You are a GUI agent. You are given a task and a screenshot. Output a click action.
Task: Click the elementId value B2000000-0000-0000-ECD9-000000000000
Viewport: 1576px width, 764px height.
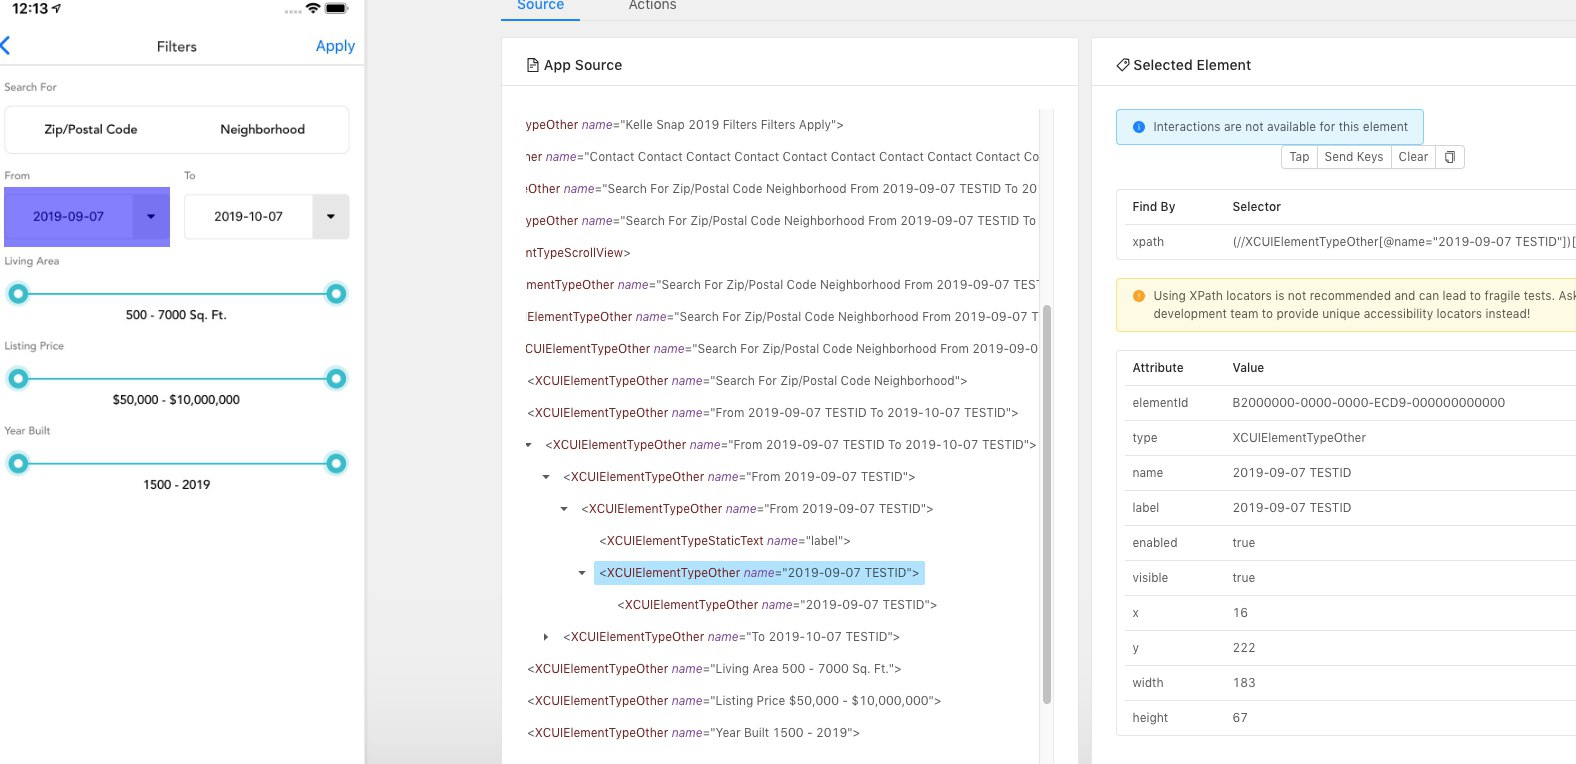pyautogui.click(x=1368, y=403)
